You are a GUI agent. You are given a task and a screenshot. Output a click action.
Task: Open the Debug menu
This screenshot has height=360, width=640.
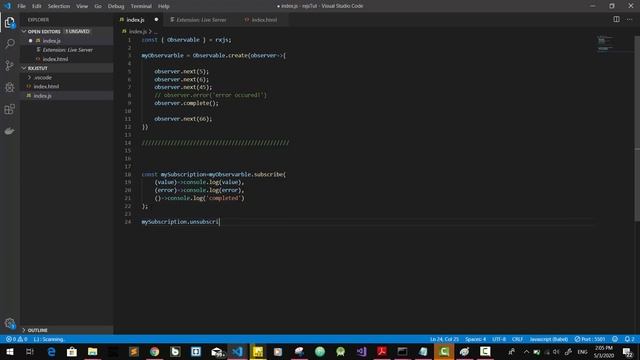[x=116, y=6]
